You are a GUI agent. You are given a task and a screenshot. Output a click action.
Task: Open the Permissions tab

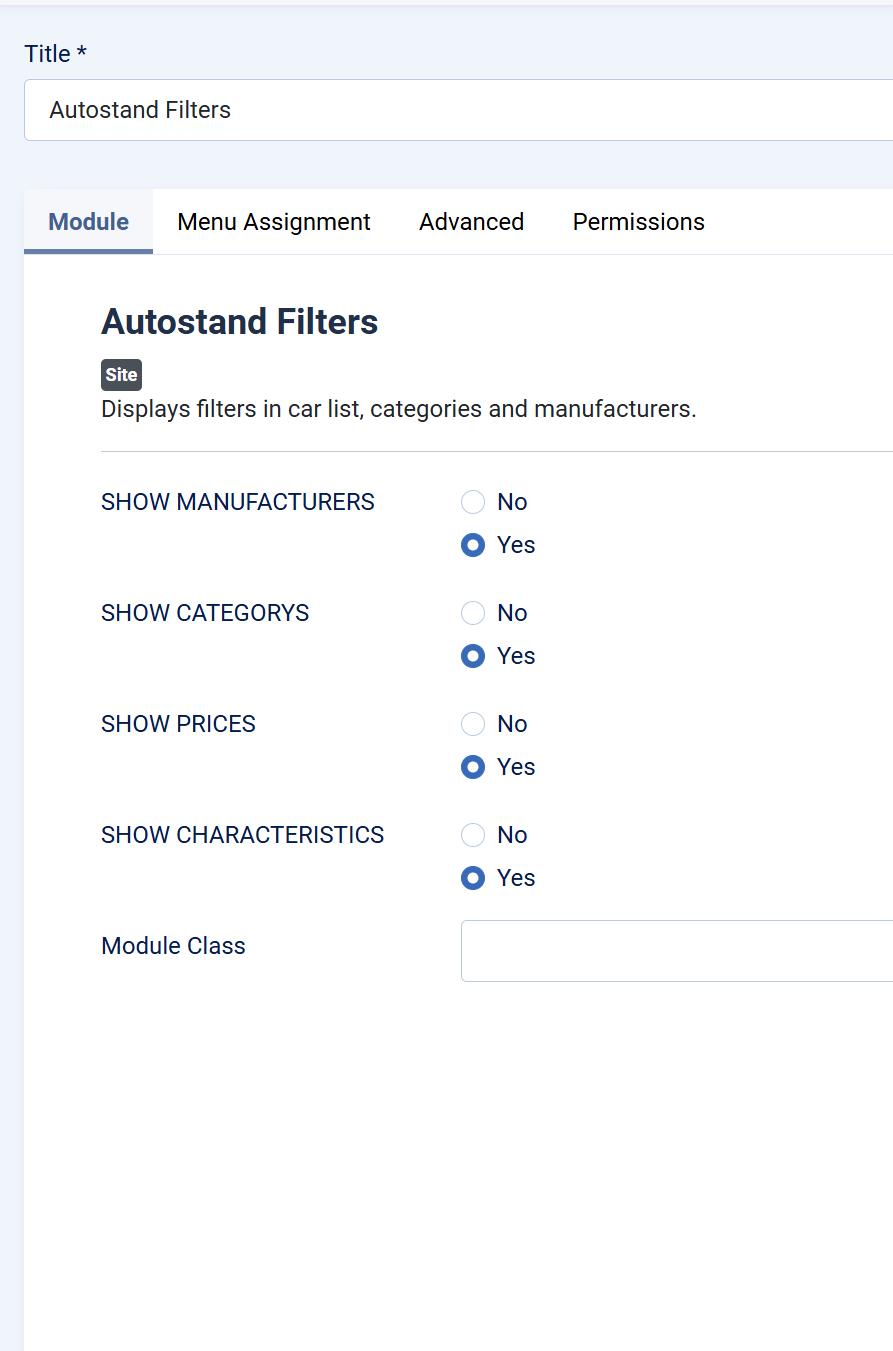point(639,222)
